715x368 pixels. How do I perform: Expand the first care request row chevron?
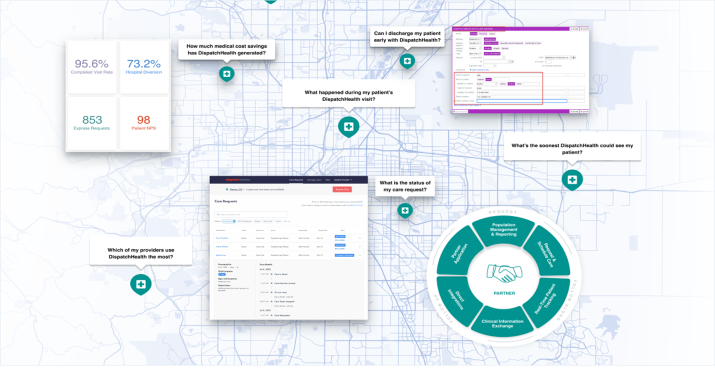click(x=360, y=238)
